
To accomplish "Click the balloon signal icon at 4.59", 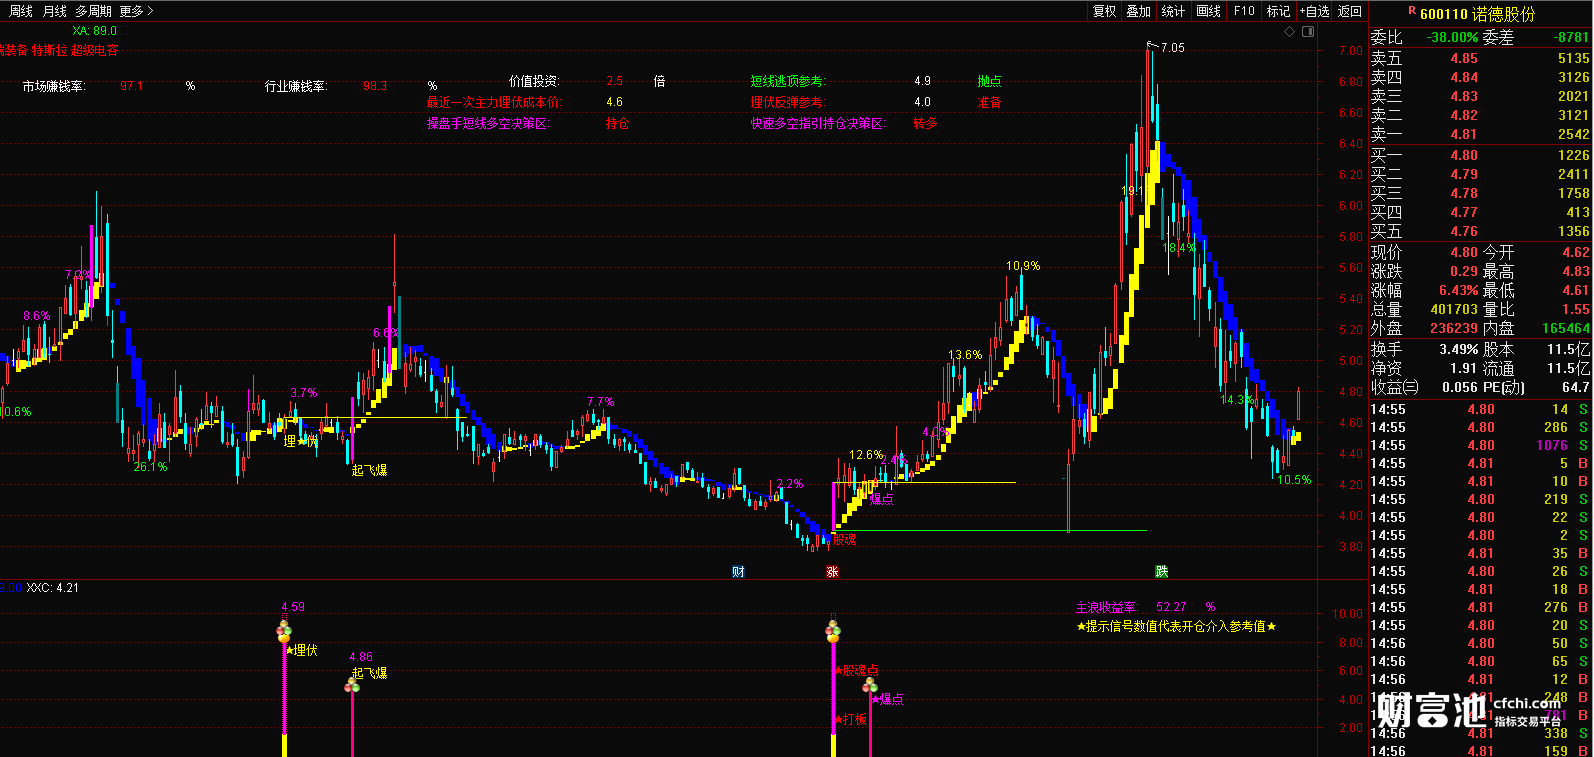I will tap(284, 631).
